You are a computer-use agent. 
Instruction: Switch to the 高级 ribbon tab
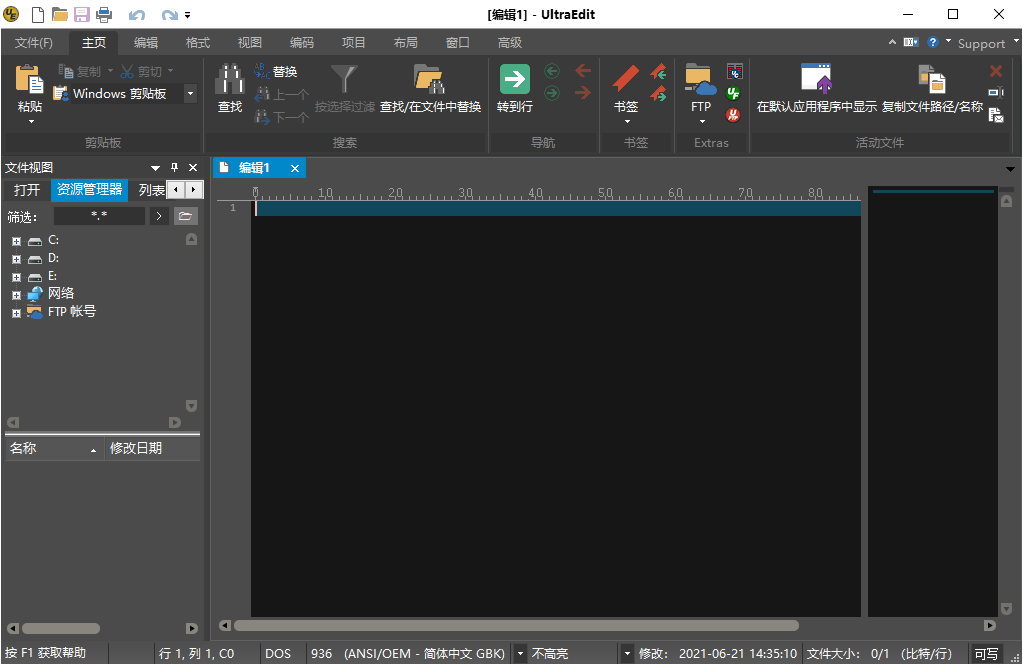tap(510, 42)
